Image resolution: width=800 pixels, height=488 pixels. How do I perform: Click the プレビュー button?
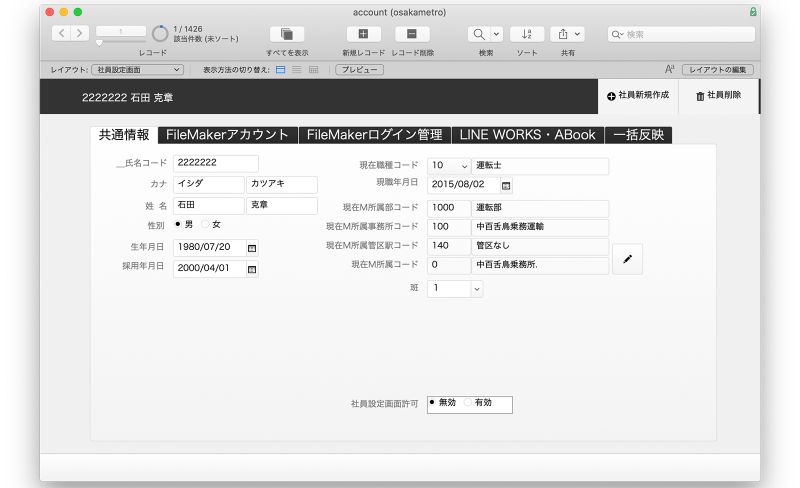pos(359,69)
